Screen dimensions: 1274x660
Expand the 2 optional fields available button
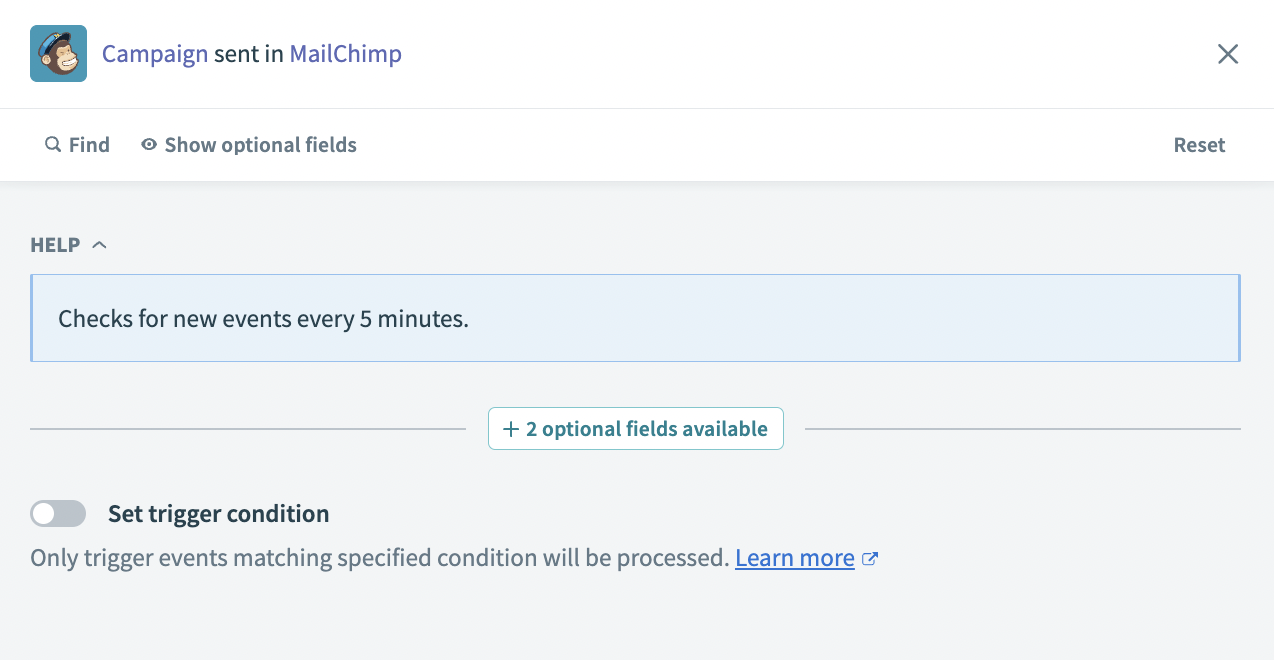click(x=646, y=429)
